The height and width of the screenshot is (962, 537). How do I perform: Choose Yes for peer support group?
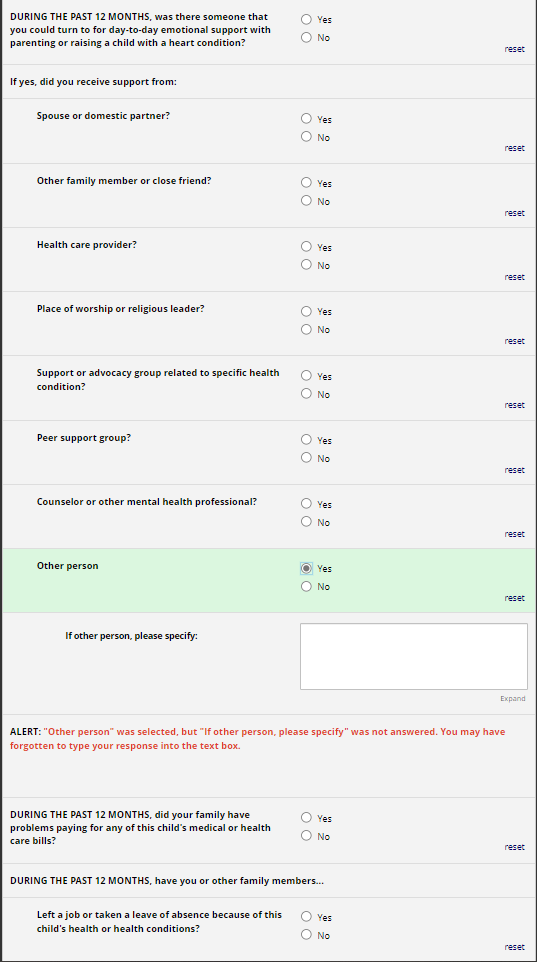click(x=306, y=440)
